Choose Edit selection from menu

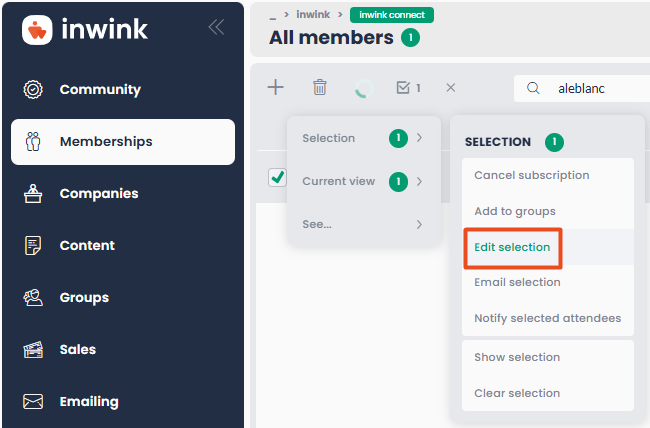pos(512,248)
